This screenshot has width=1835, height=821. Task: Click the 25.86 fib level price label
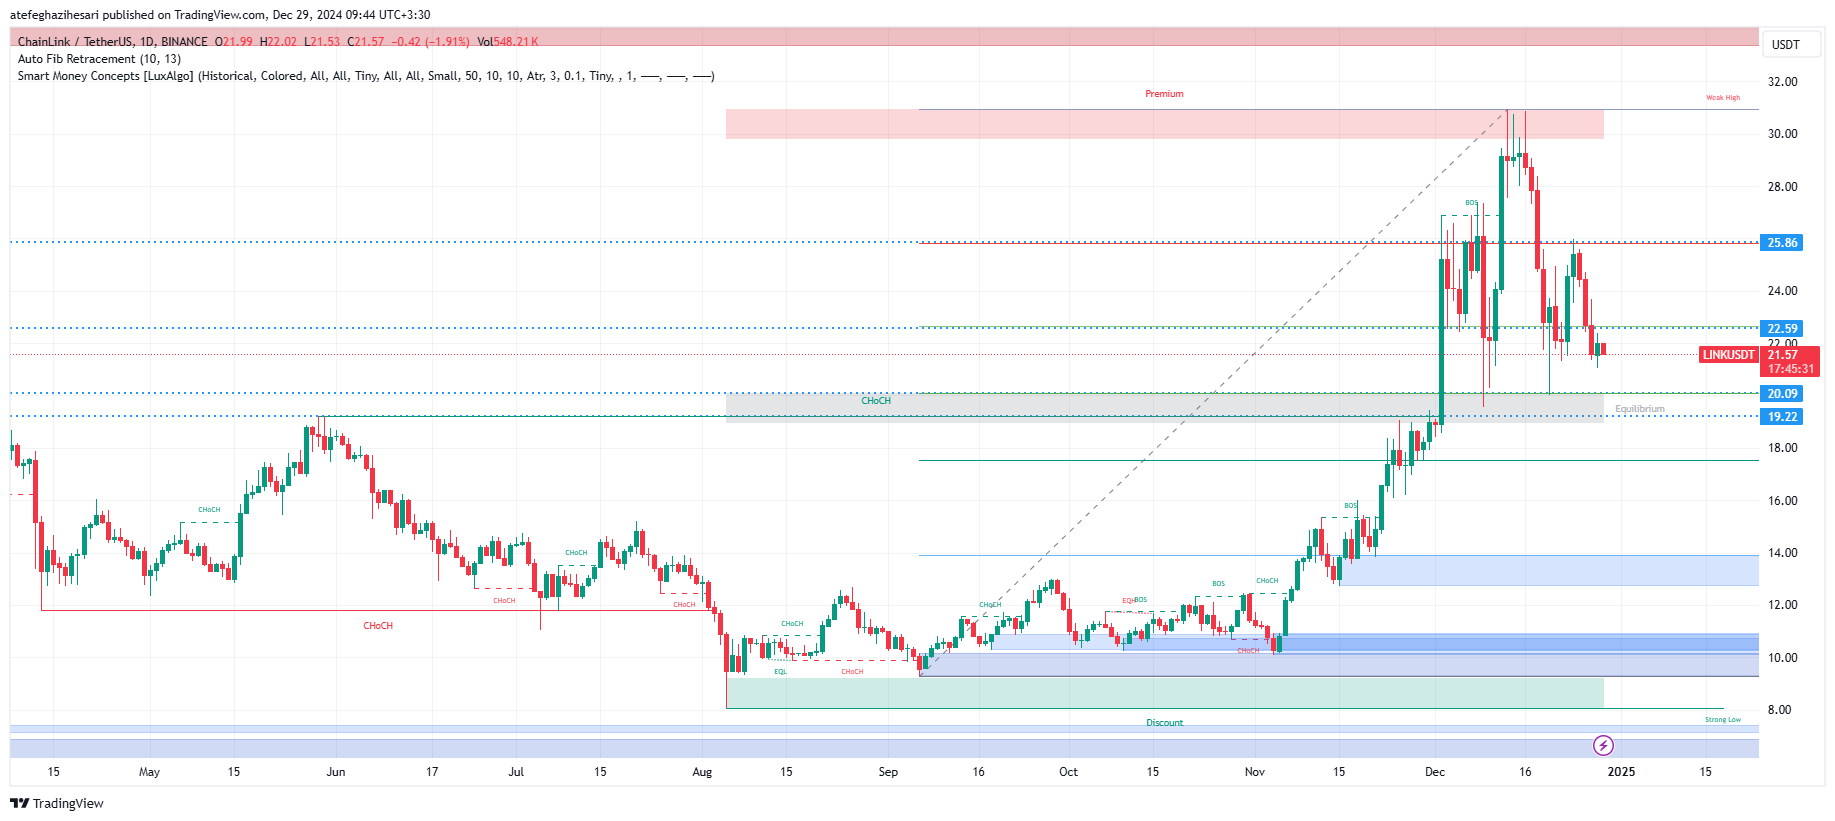tap(1781, 243)
